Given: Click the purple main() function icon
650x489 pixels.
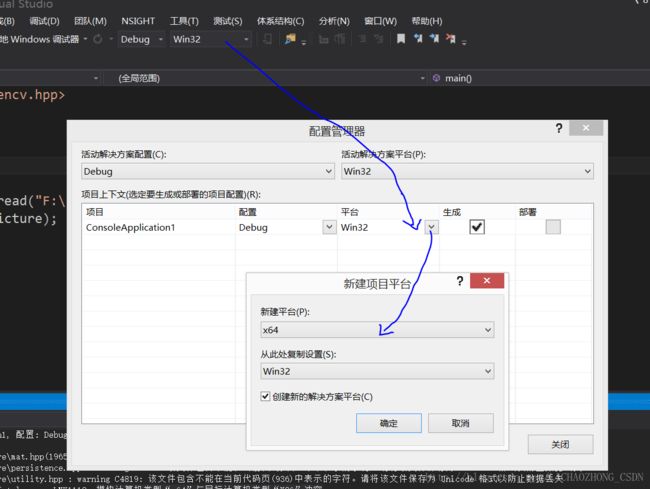Looking at the screenshot, I should [x=436, y=78].
